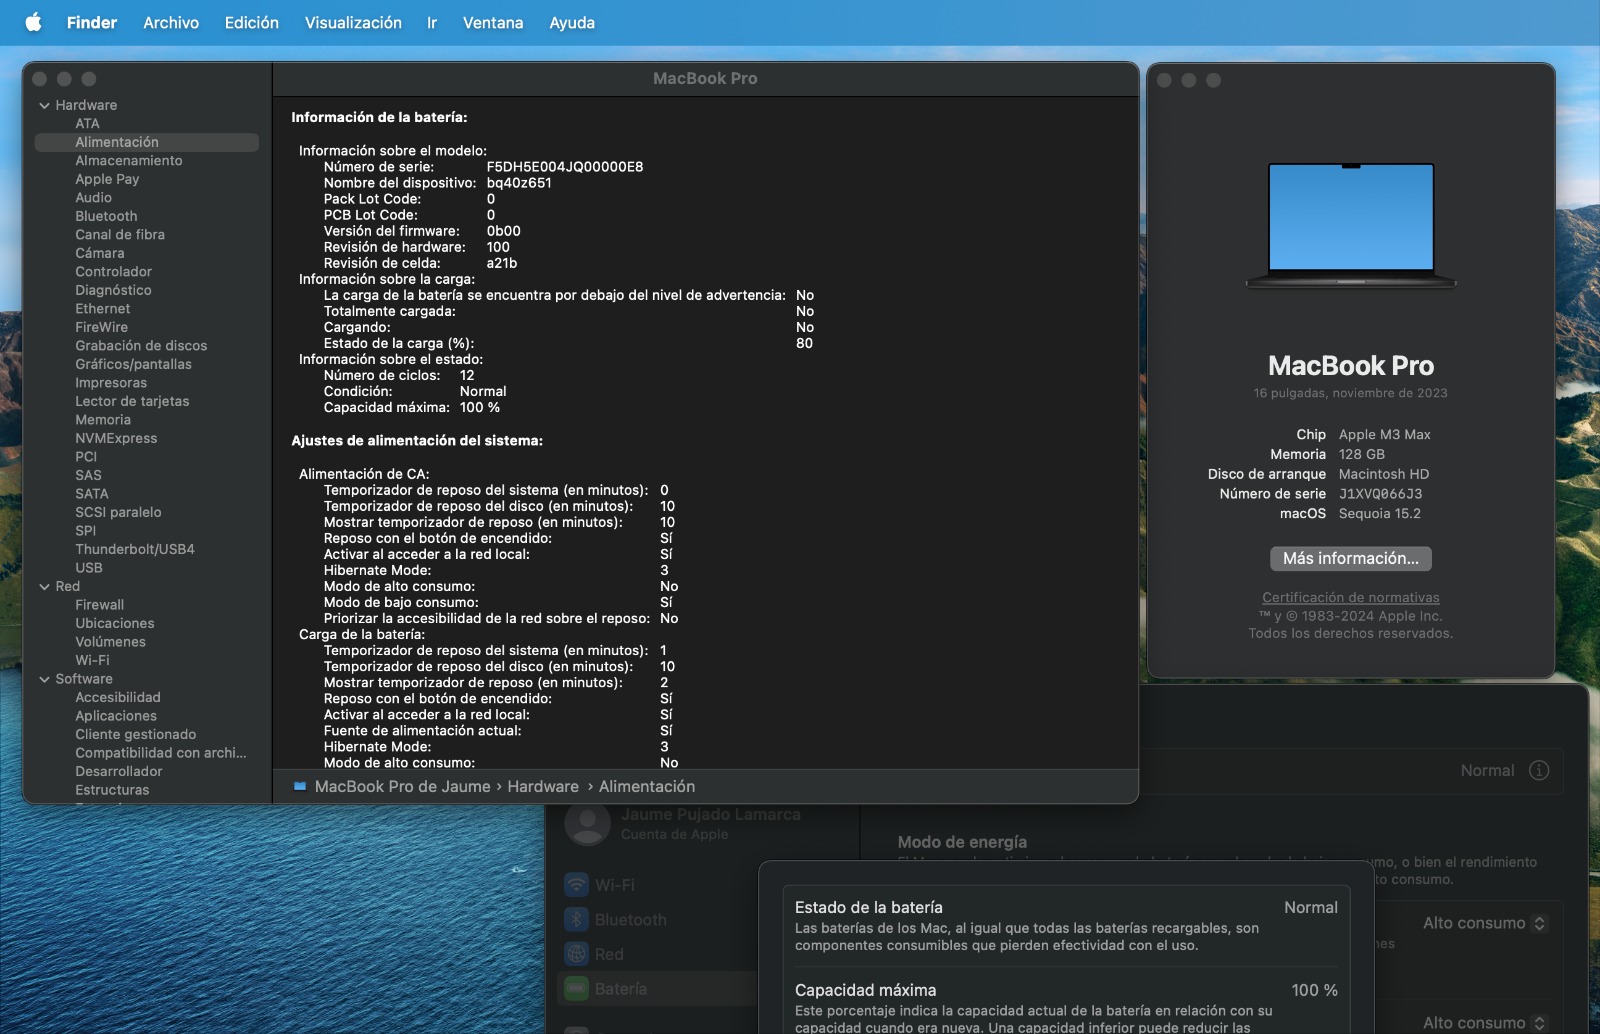Open the Ventana menu
Viewport: 1600px width, 1034px height.
[x=493, y=22]
